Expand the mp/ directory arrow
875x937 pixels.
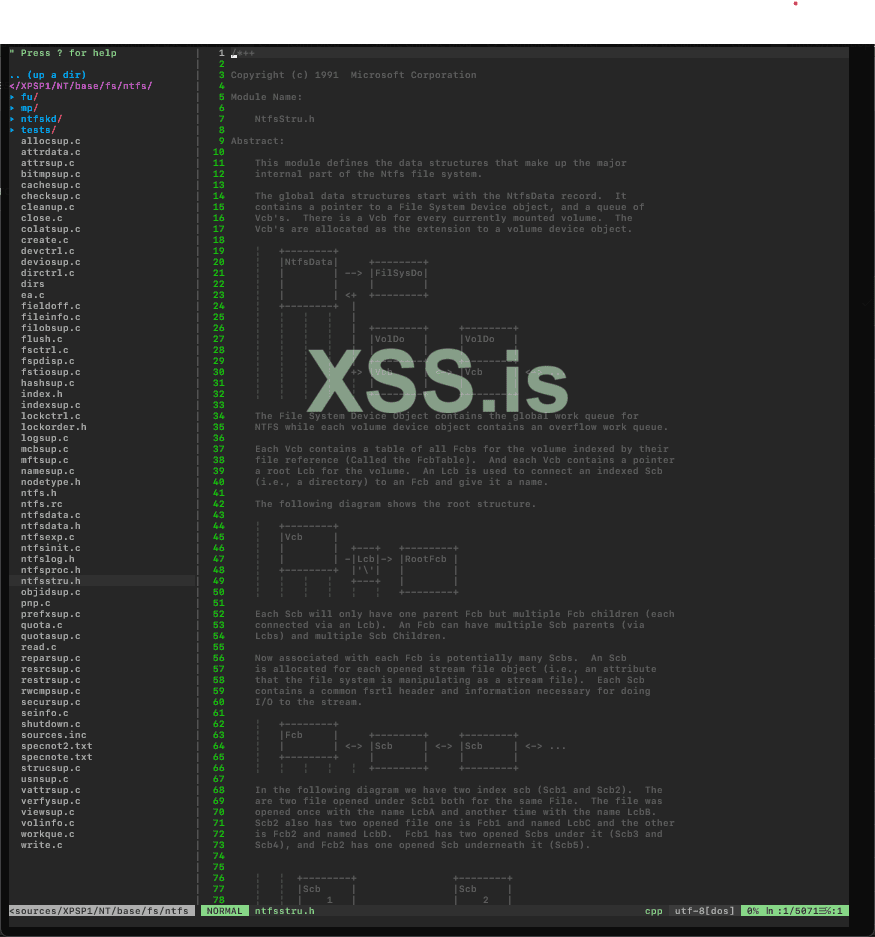pos(12,108)
